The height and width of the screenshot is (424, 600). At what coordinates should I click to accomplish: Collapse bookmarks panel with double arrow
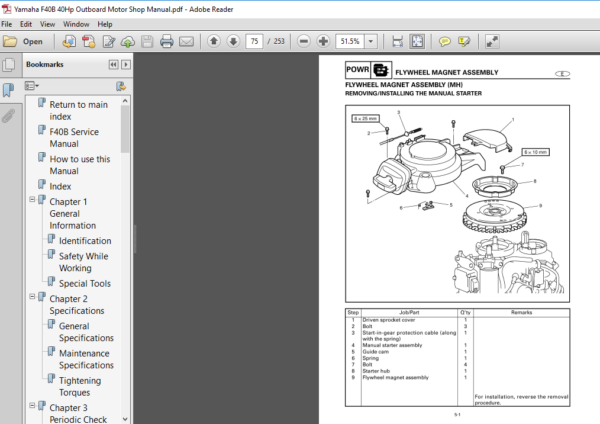[x=113, y=65]
